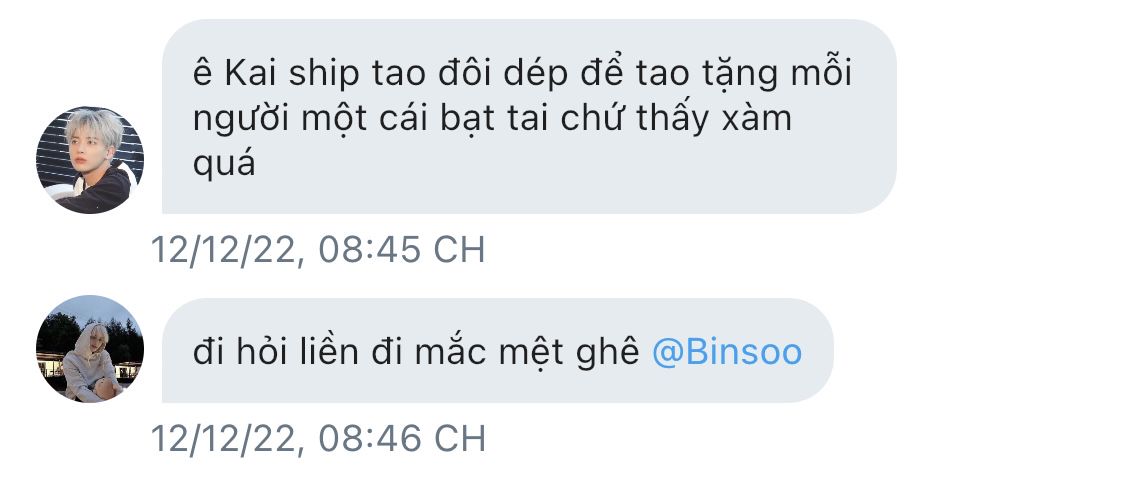Screen dimensions: 1125x481
Task: Click the 12/12/22 date under second message
Action: click(223, 439)
